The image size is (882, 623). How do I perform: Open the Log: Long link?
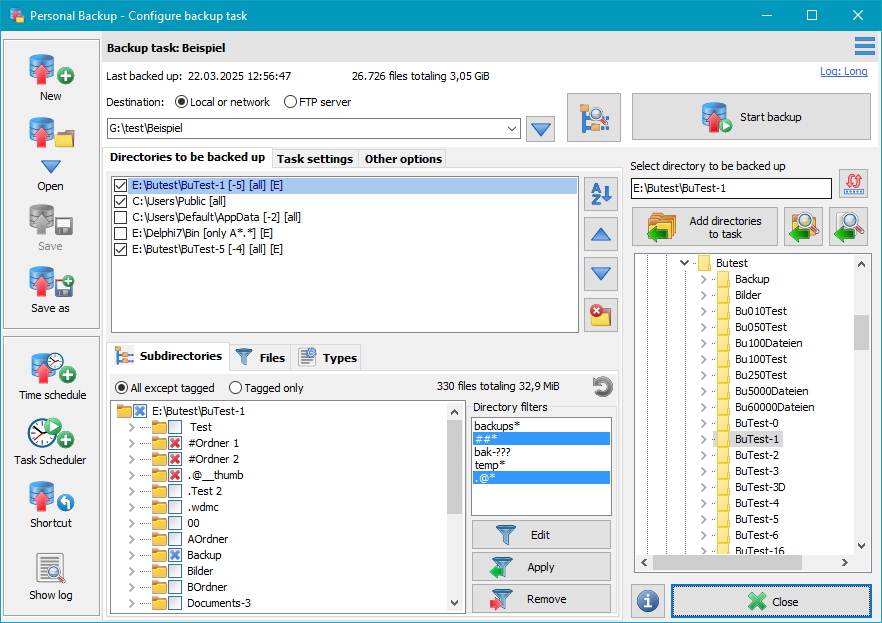click(843, 72)
